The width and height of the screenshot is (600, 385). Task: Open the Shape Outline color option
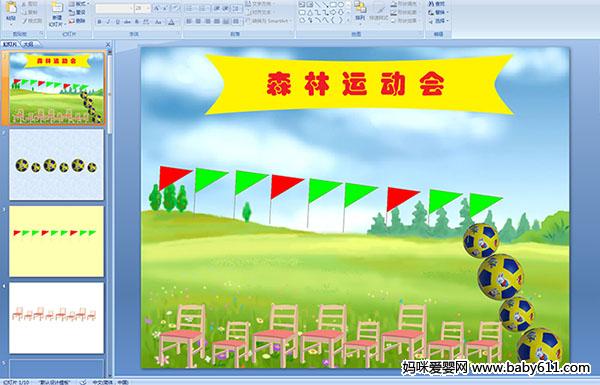[406, 12]
